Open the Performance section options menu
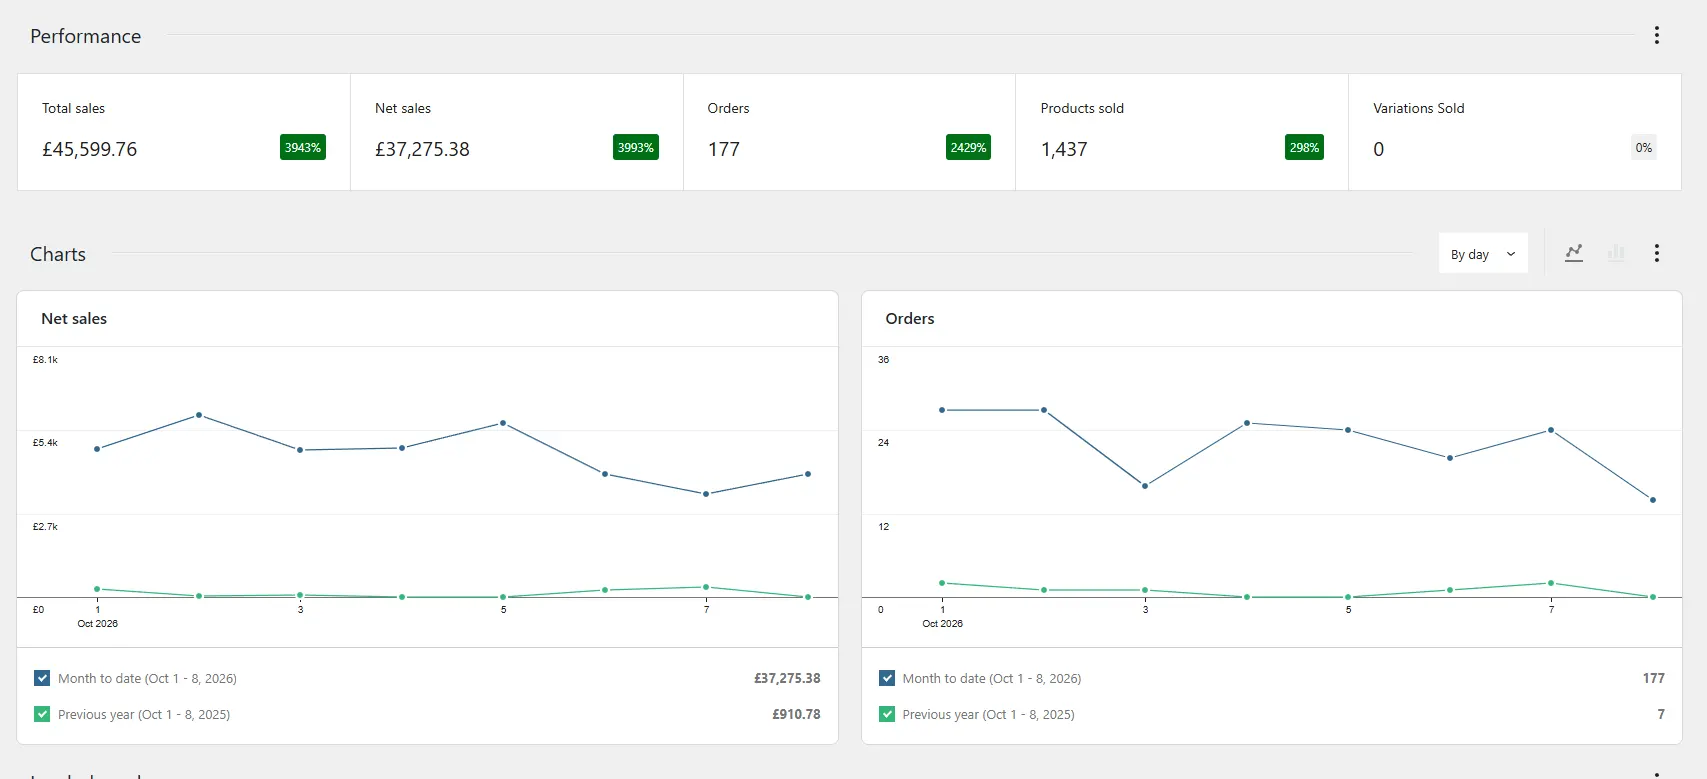The image size is (1707, 779). coord(1657,36)
